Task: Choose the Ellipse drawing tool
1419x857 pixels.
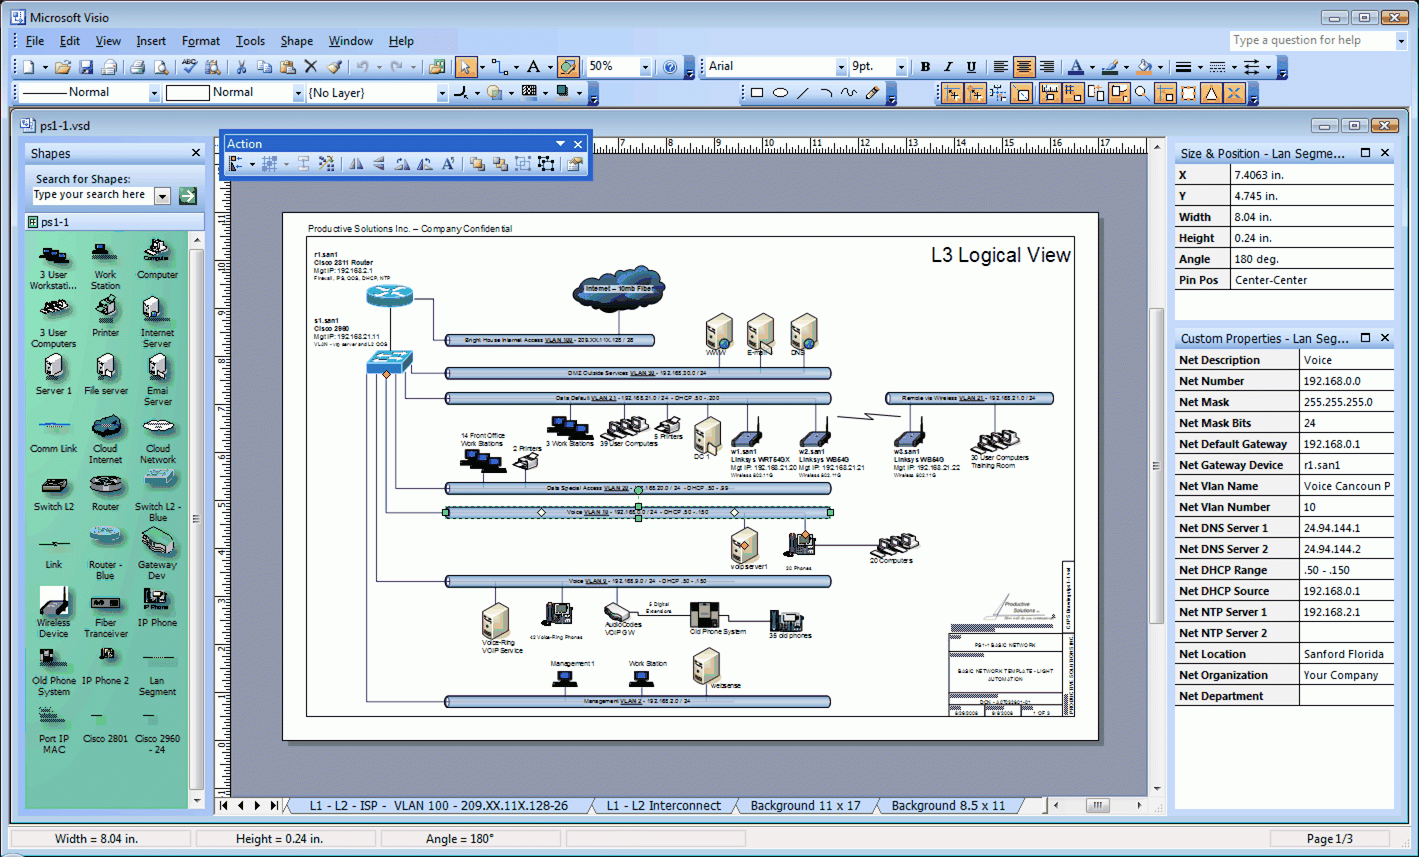Action: point(780,93)
